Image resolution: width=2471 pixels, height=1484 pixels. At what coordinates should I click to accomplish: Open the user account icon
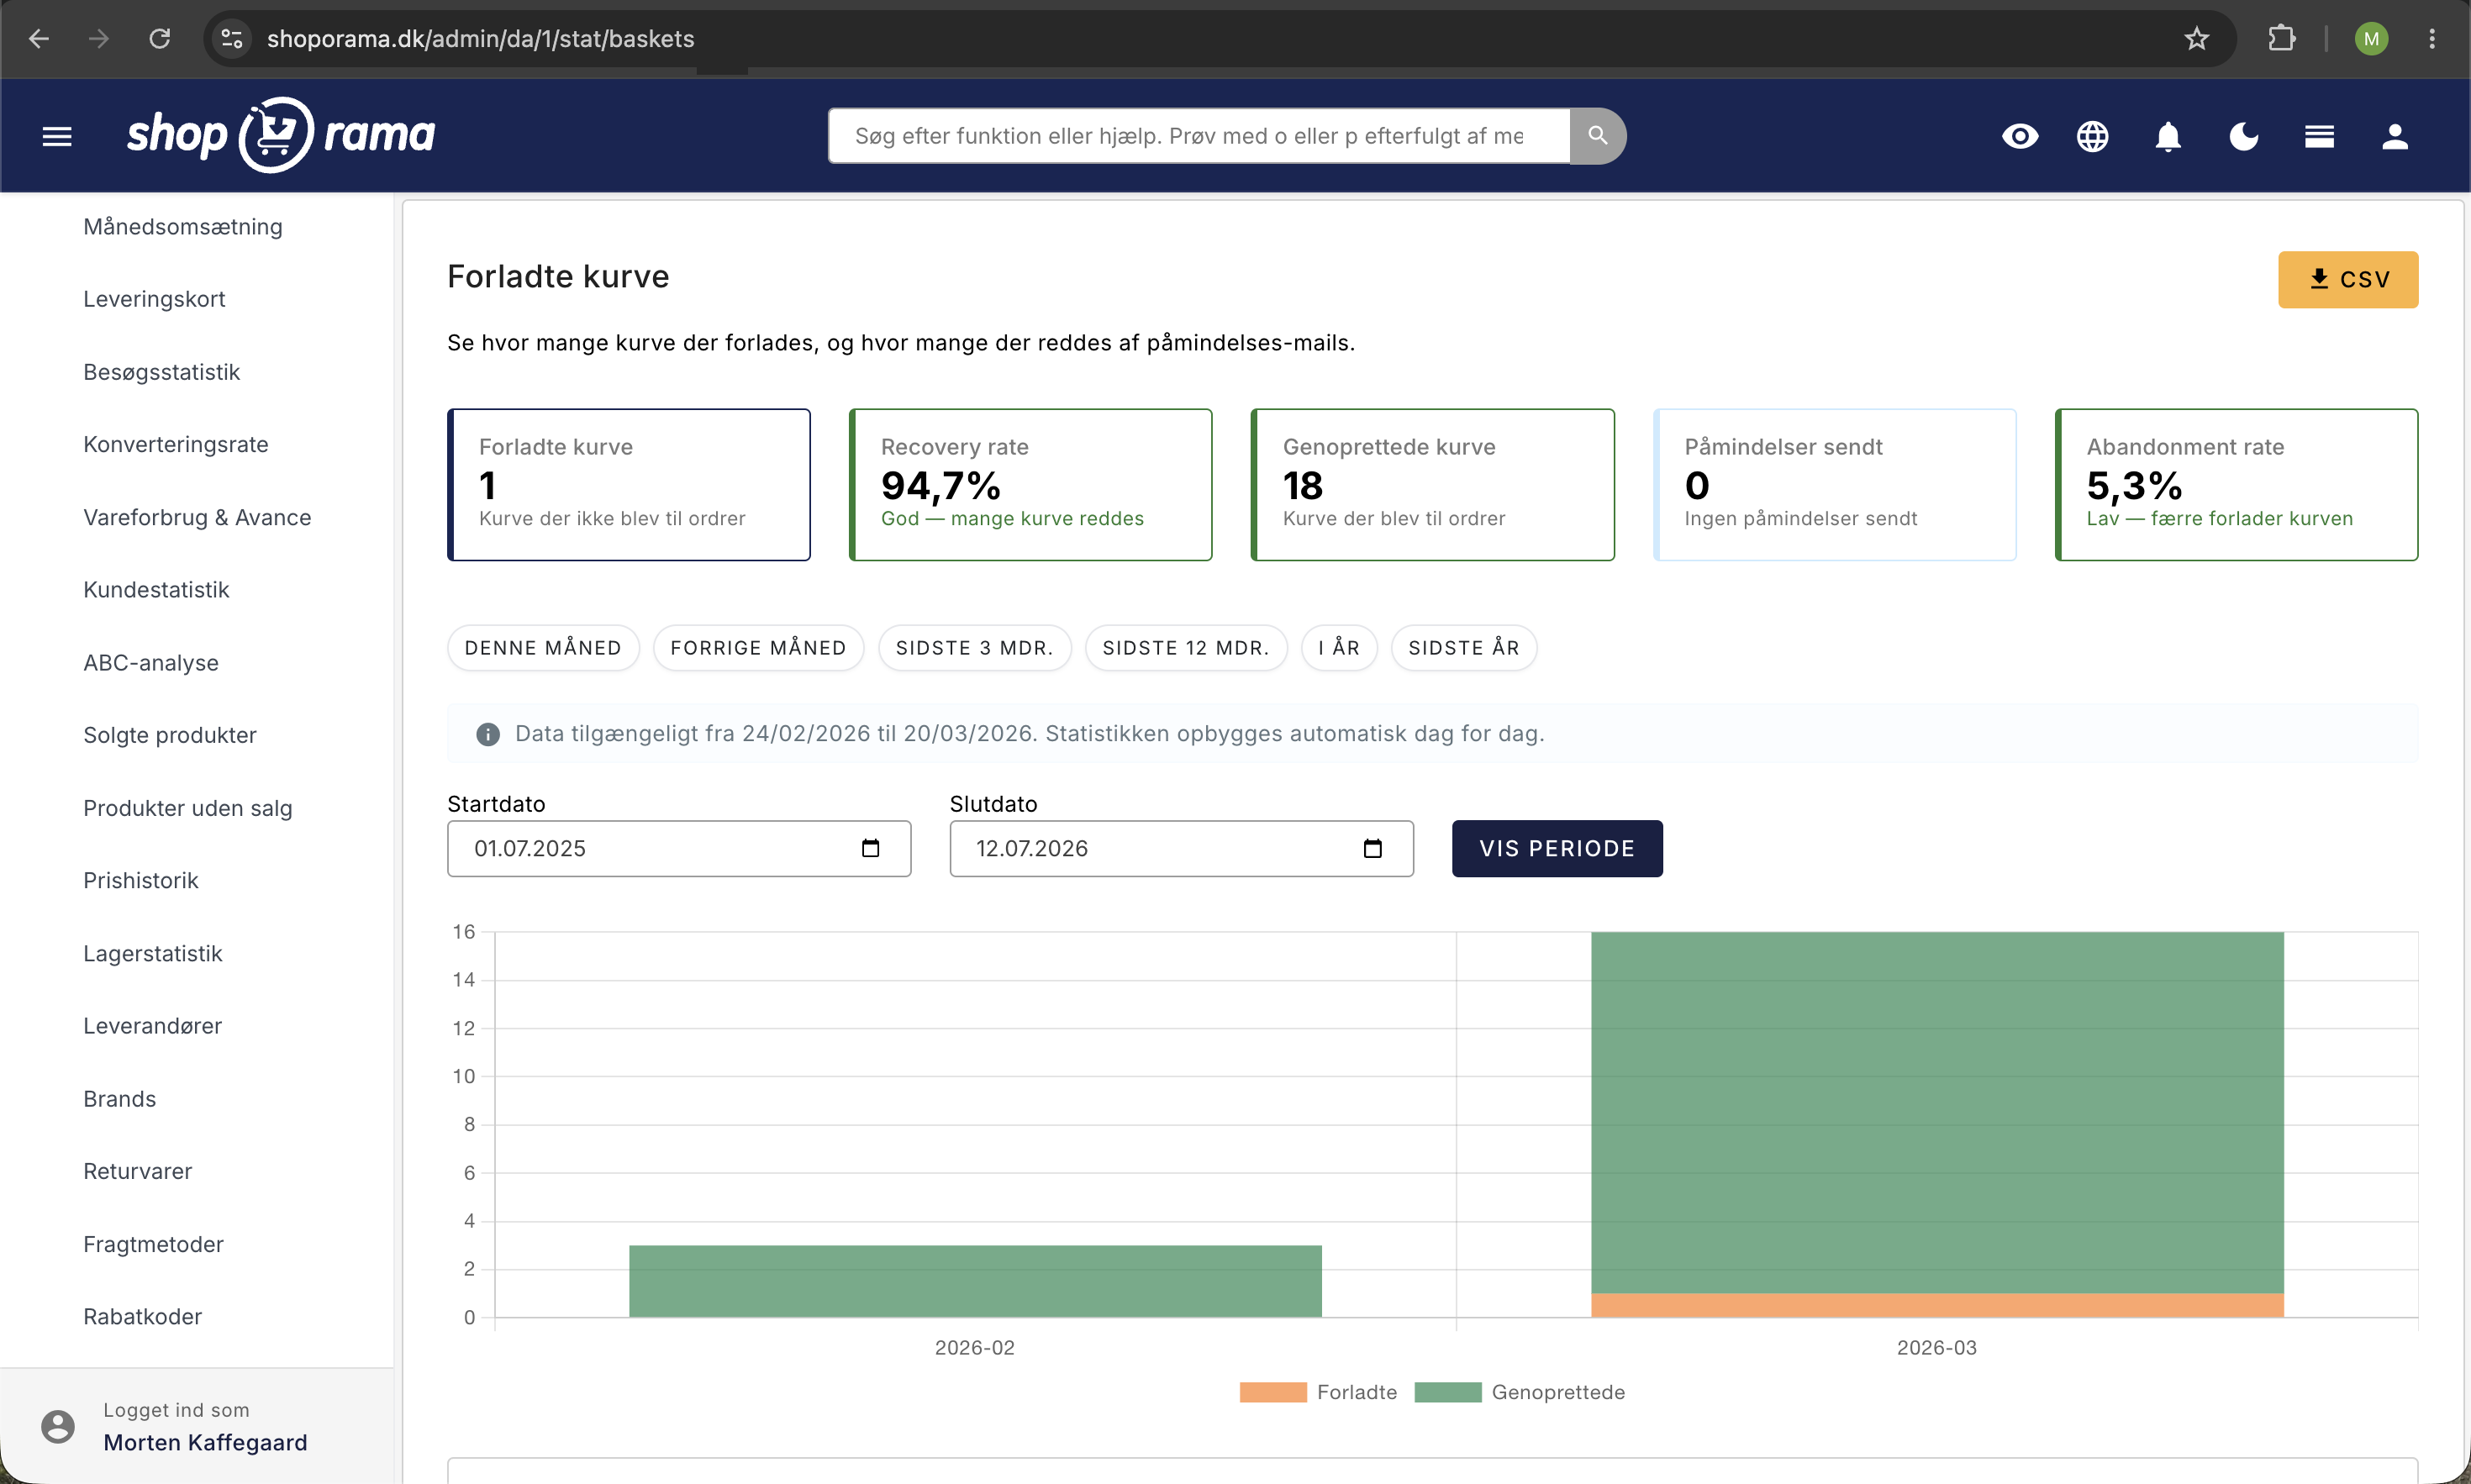pyautogui.click(x=2394, y=136)
